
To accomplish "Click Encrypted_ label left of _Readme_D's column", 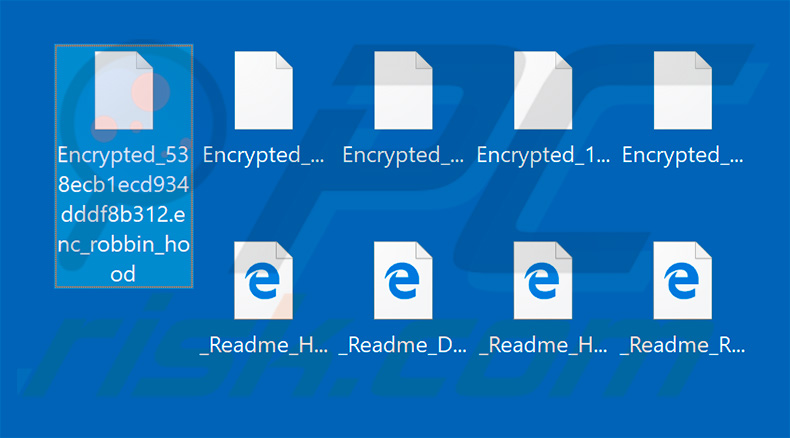I will pyautogui.click(x=263, y=155).
